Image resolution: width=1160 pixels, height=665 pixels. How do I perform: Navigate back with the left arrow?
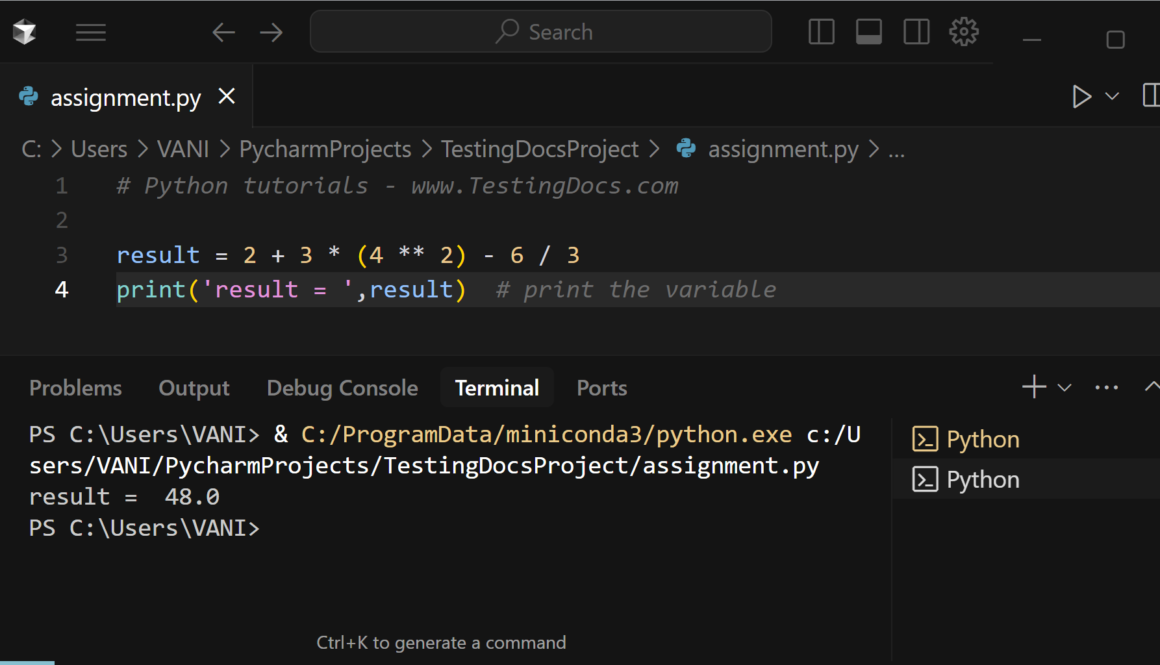tap(223, 33)
